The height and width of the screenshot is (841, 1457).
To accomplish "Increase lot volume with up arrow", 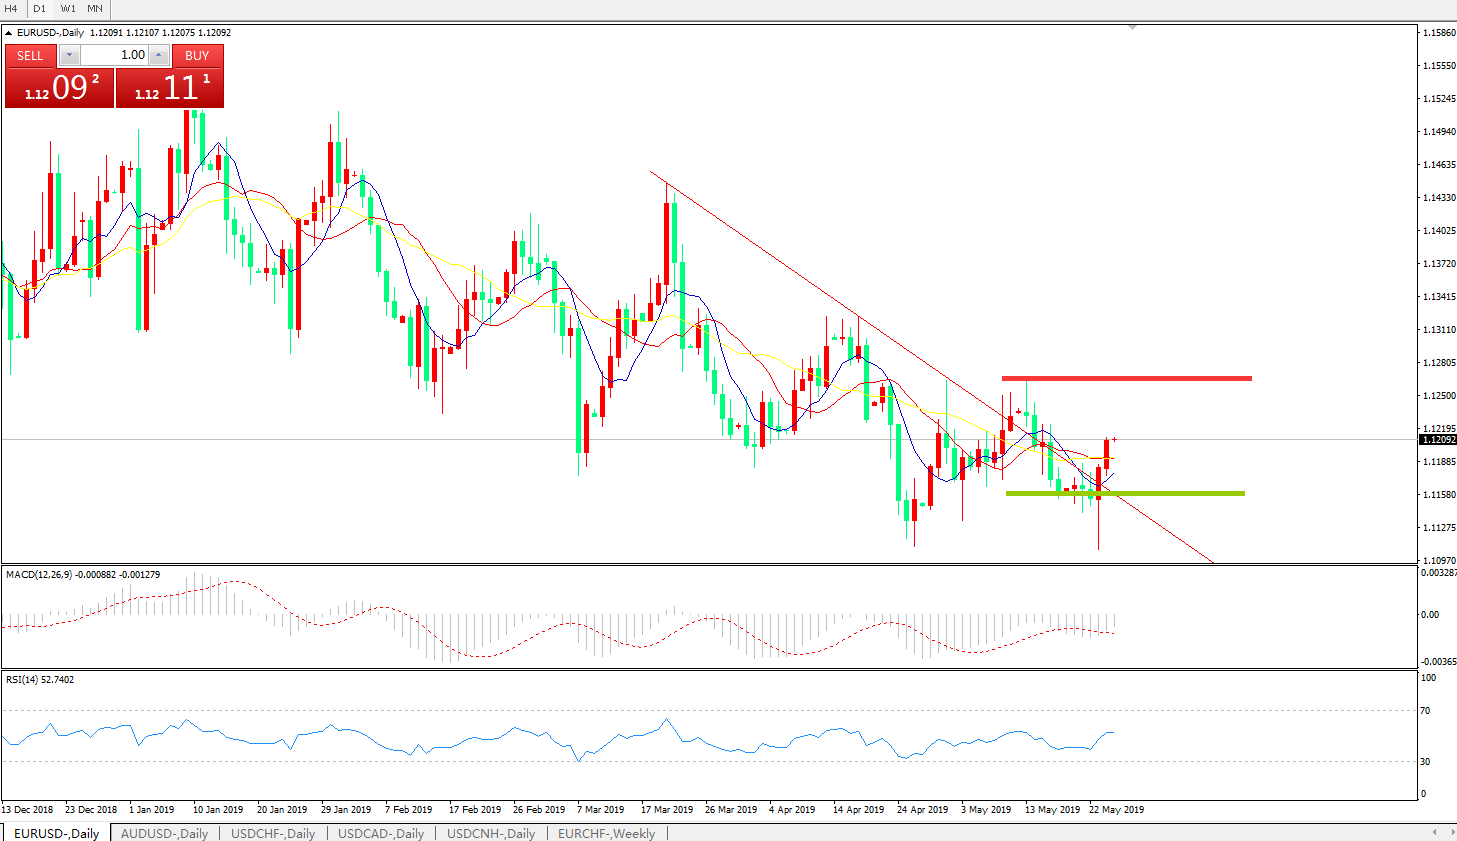I will (159, 55).
